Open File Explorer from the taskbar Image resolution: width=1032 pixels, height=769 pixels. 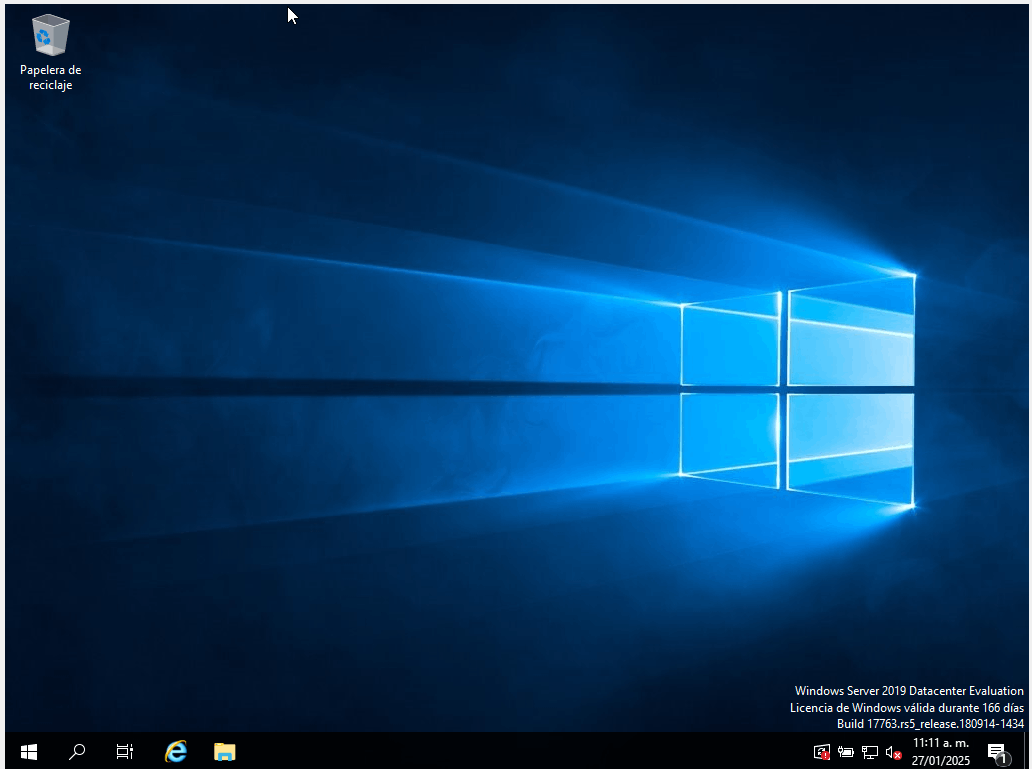(224, 751)
